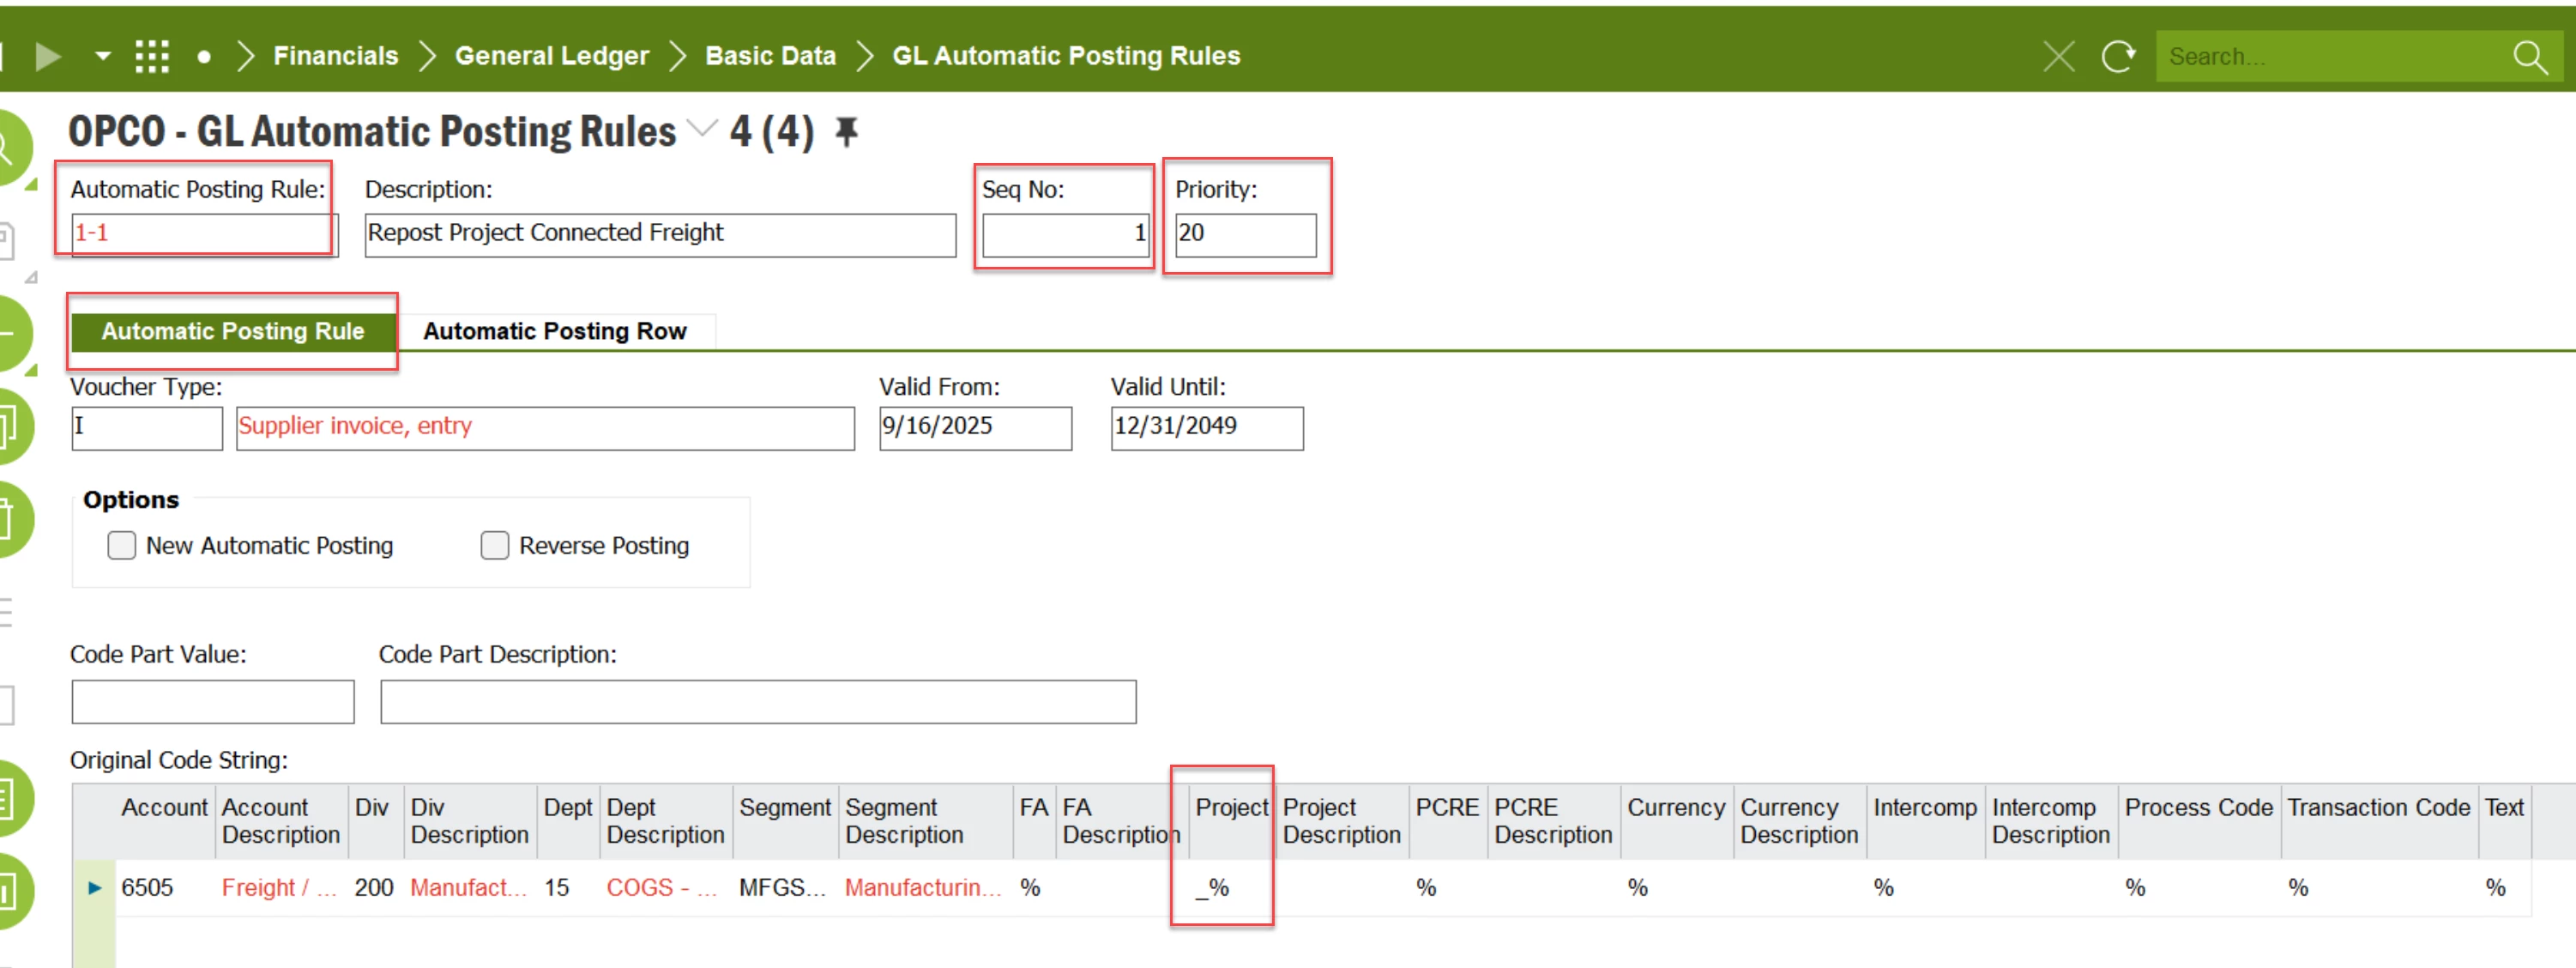Open the navigation history dropdown arrow
The width and height of the screenshot is (2576, 968).
click(x=102, y=56)
